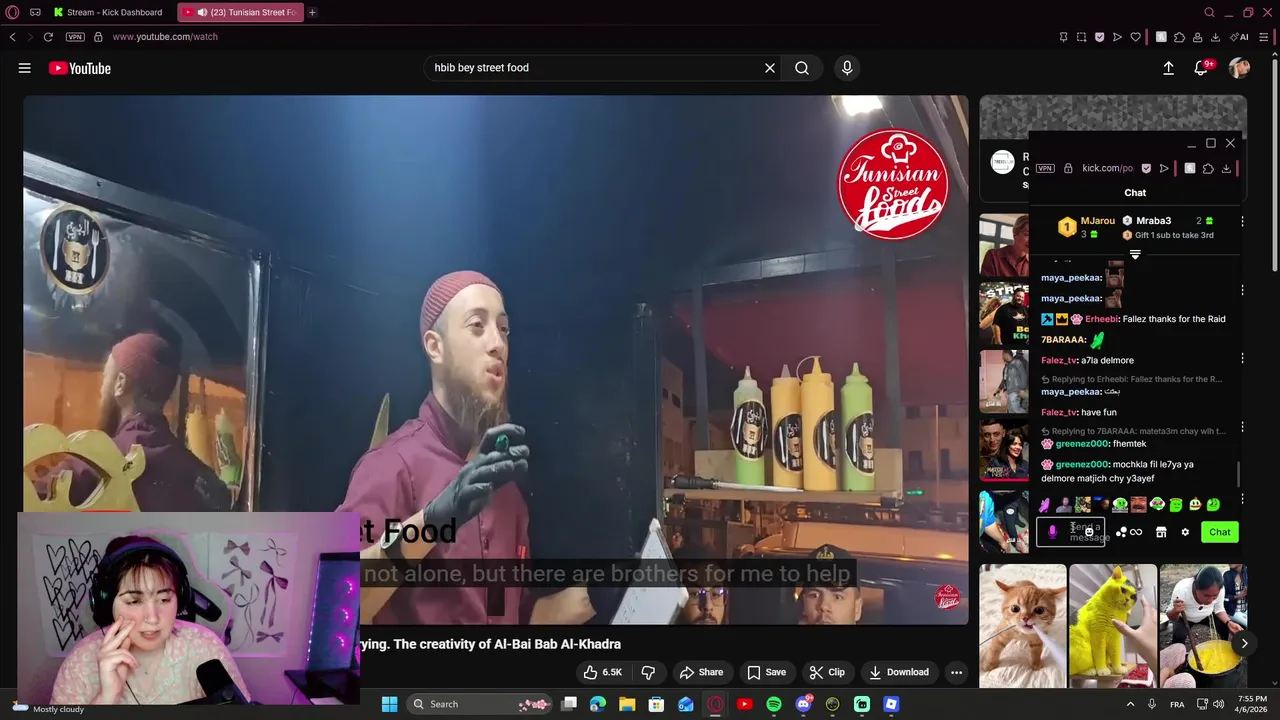Viewport: 1280px width, 720px height.
Task: Clear the YouTube search box text
Action: [770, 68]
